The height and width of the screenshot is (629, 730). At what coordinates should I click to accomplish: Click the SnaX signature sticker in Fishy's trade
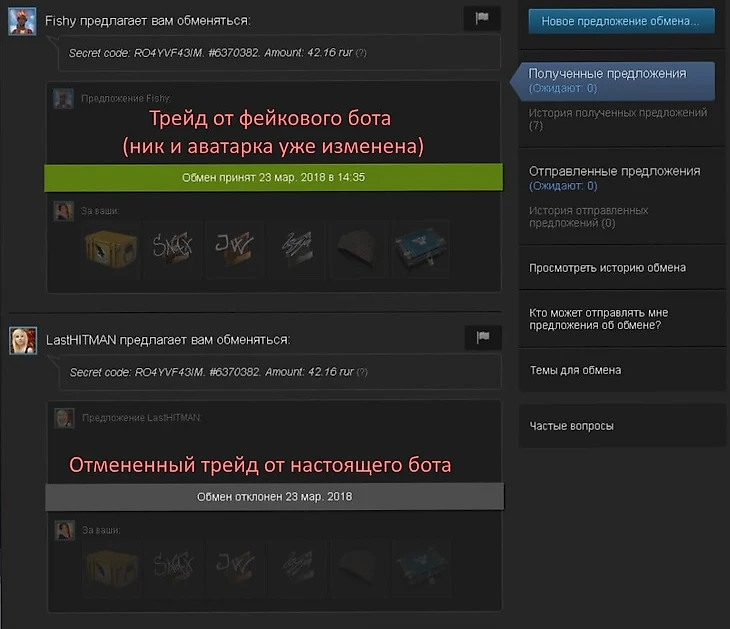(173, 249)
